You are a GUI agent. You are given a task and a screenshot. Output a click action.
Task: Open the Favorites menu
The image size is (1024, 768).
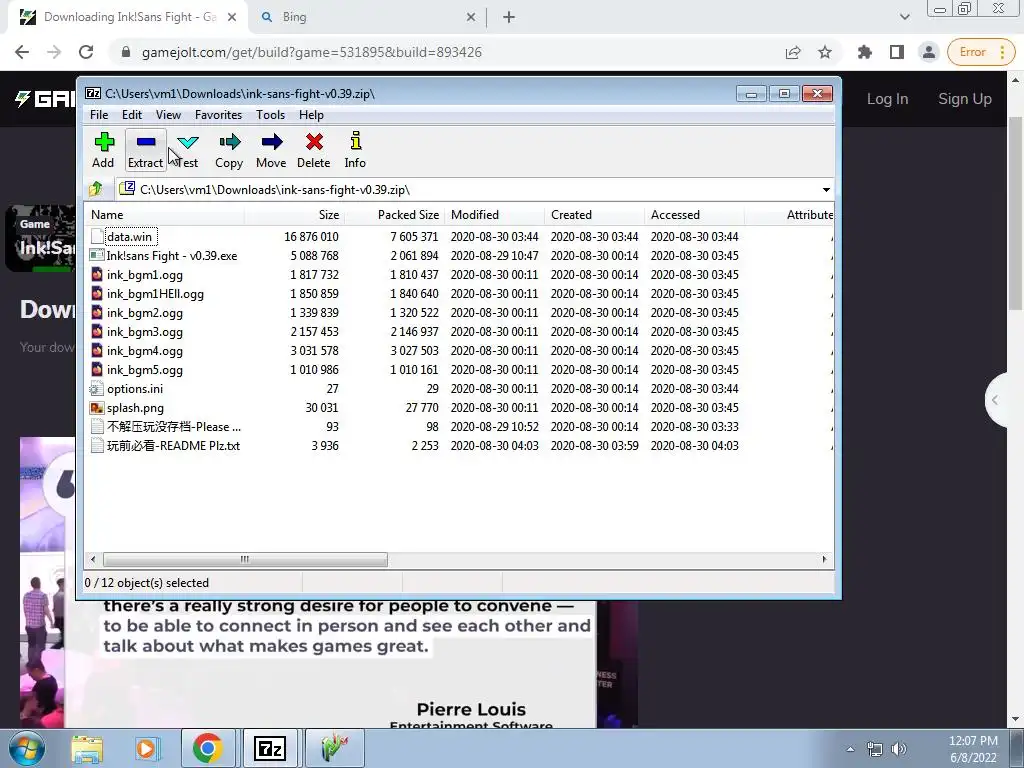pyautogui.click(x=219, y=115)
